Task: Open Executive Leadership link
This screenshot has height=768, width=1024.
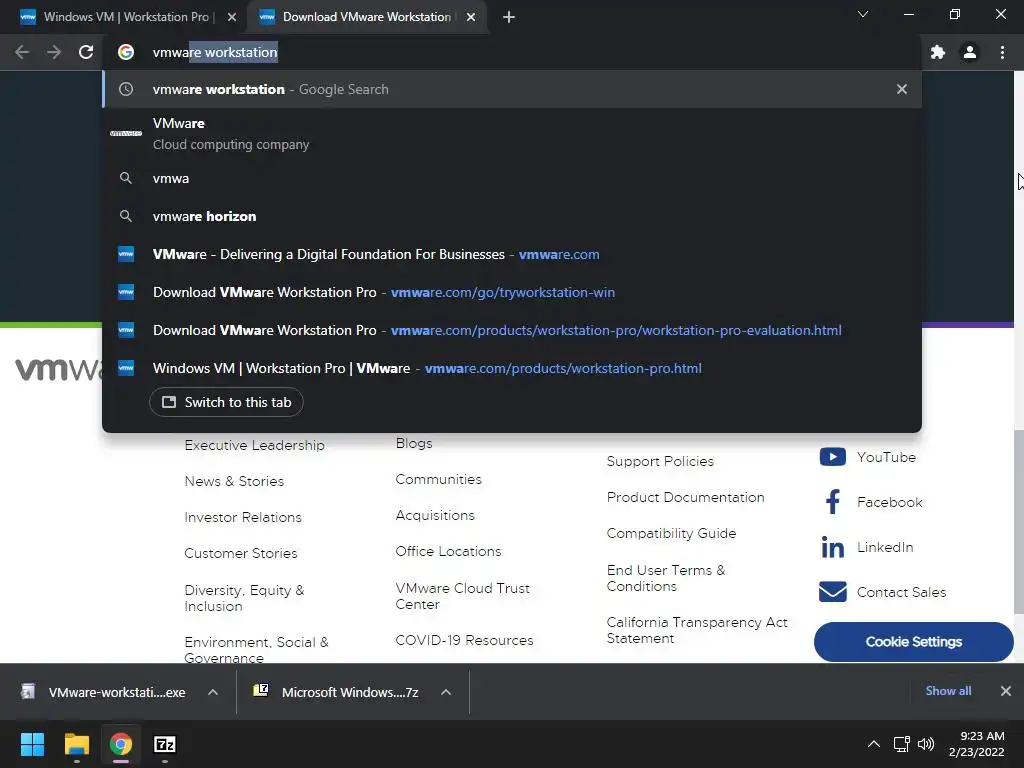Action: click(x=254, y=445)
